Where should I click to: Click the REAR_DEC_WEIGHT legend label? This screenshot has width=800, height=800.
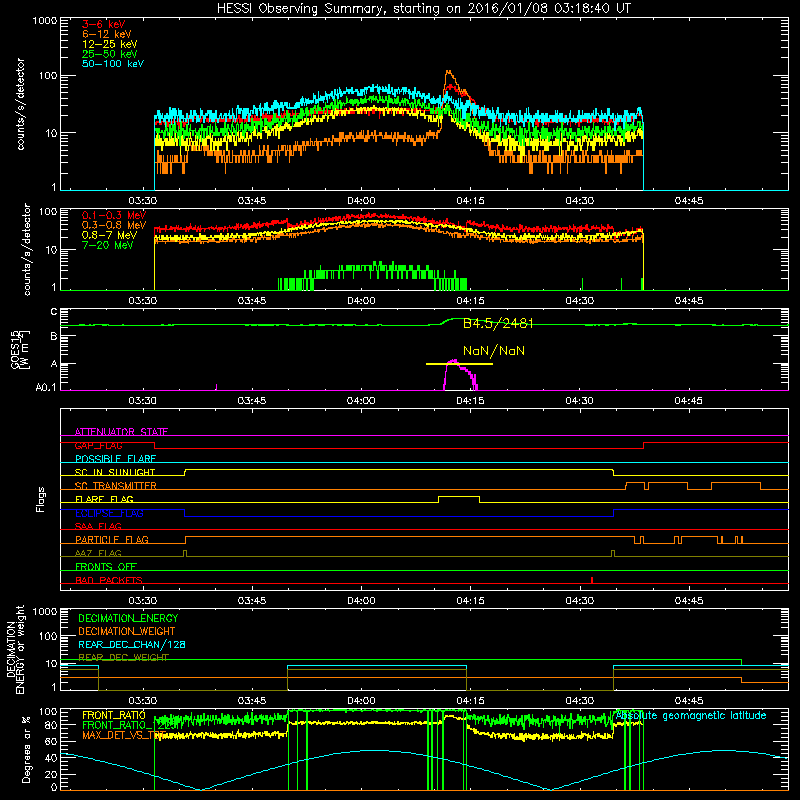(123, 658)
